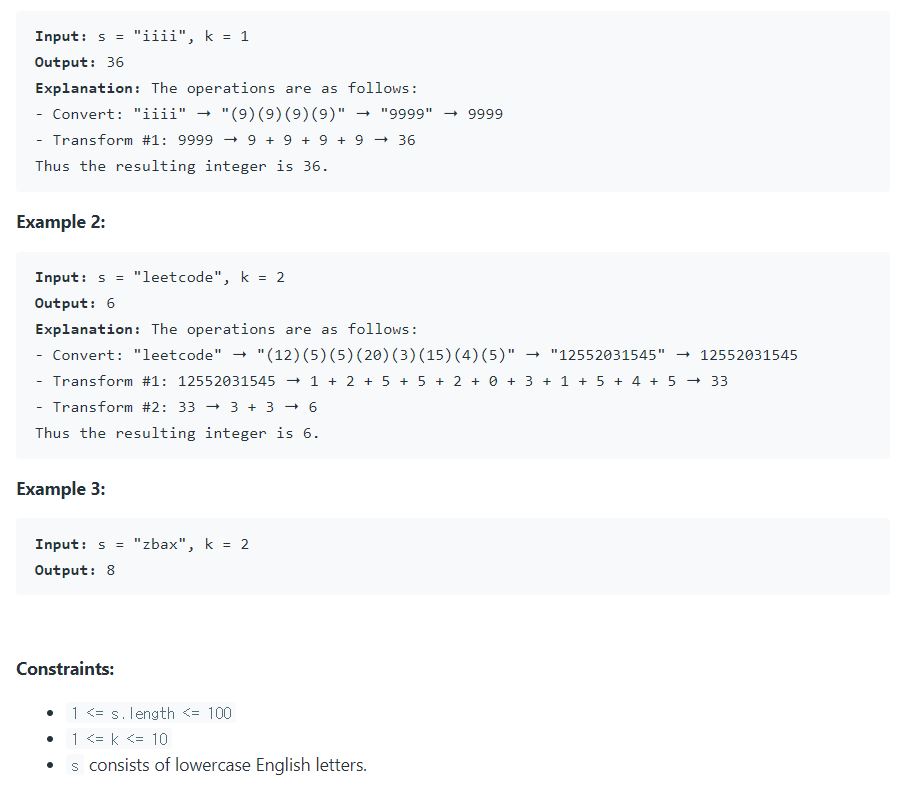
Task: Click 'Thus the resulting integer is 6.'
Action: tap(177, 434)
